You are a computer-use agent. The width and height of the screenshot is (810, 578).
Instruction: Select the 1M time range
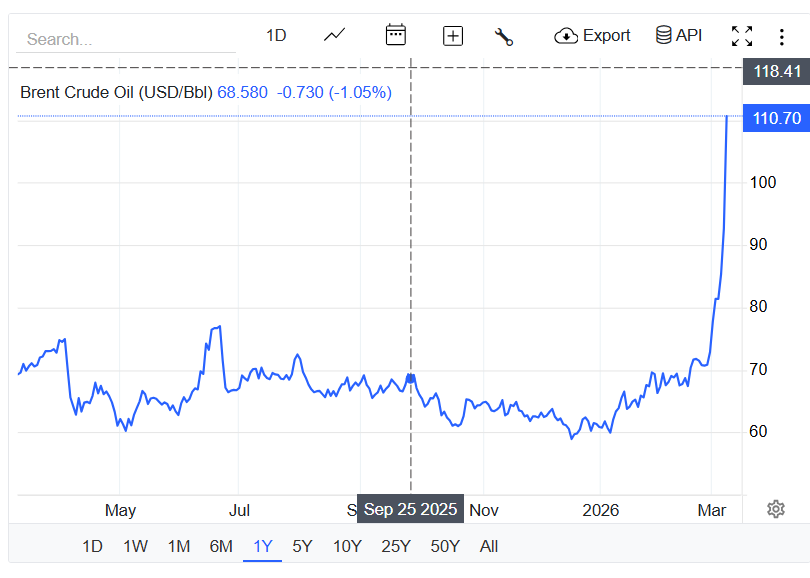point(179,546)
